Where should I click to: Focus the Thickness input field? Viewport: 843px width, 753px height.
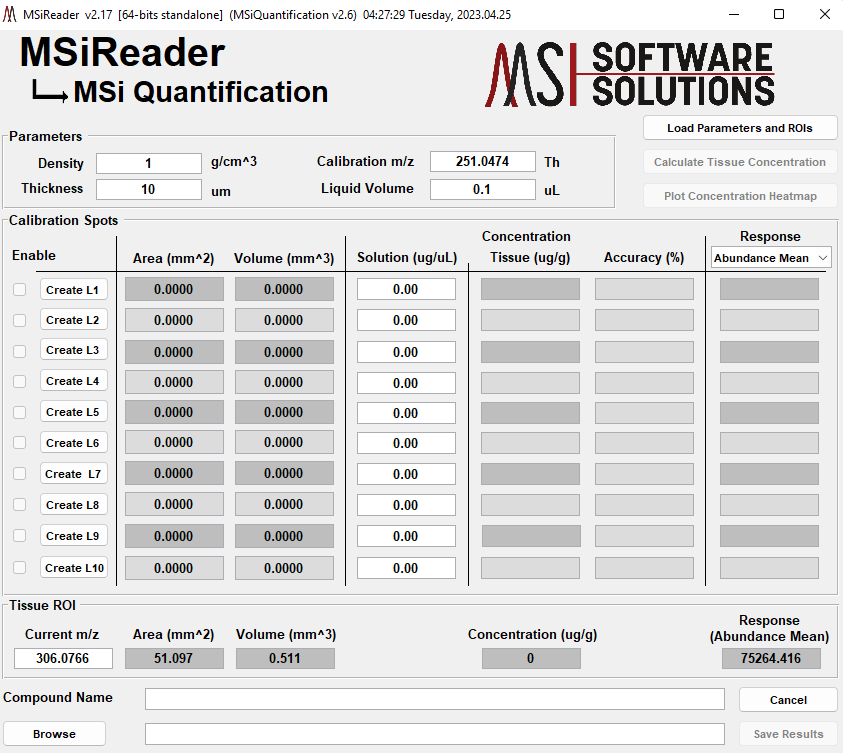point(149,189)
